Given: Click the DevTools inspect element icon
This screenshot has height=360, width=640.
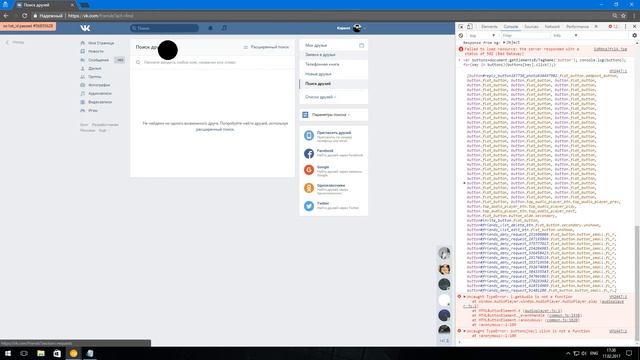Looking at the screenshot, I should pyautogui.click(x=461, y=27).
